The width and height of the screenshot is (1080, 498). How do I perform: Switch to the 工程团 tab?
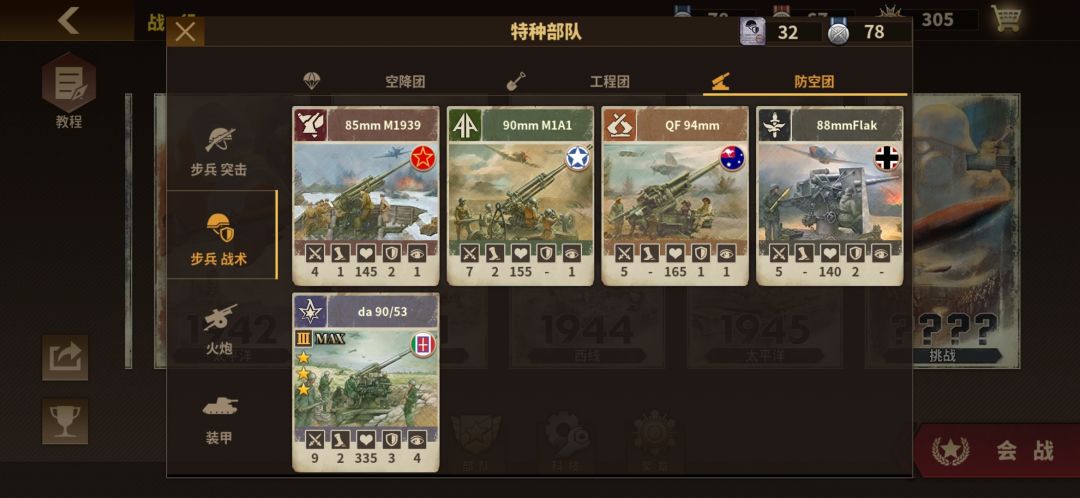coord(592,81)
